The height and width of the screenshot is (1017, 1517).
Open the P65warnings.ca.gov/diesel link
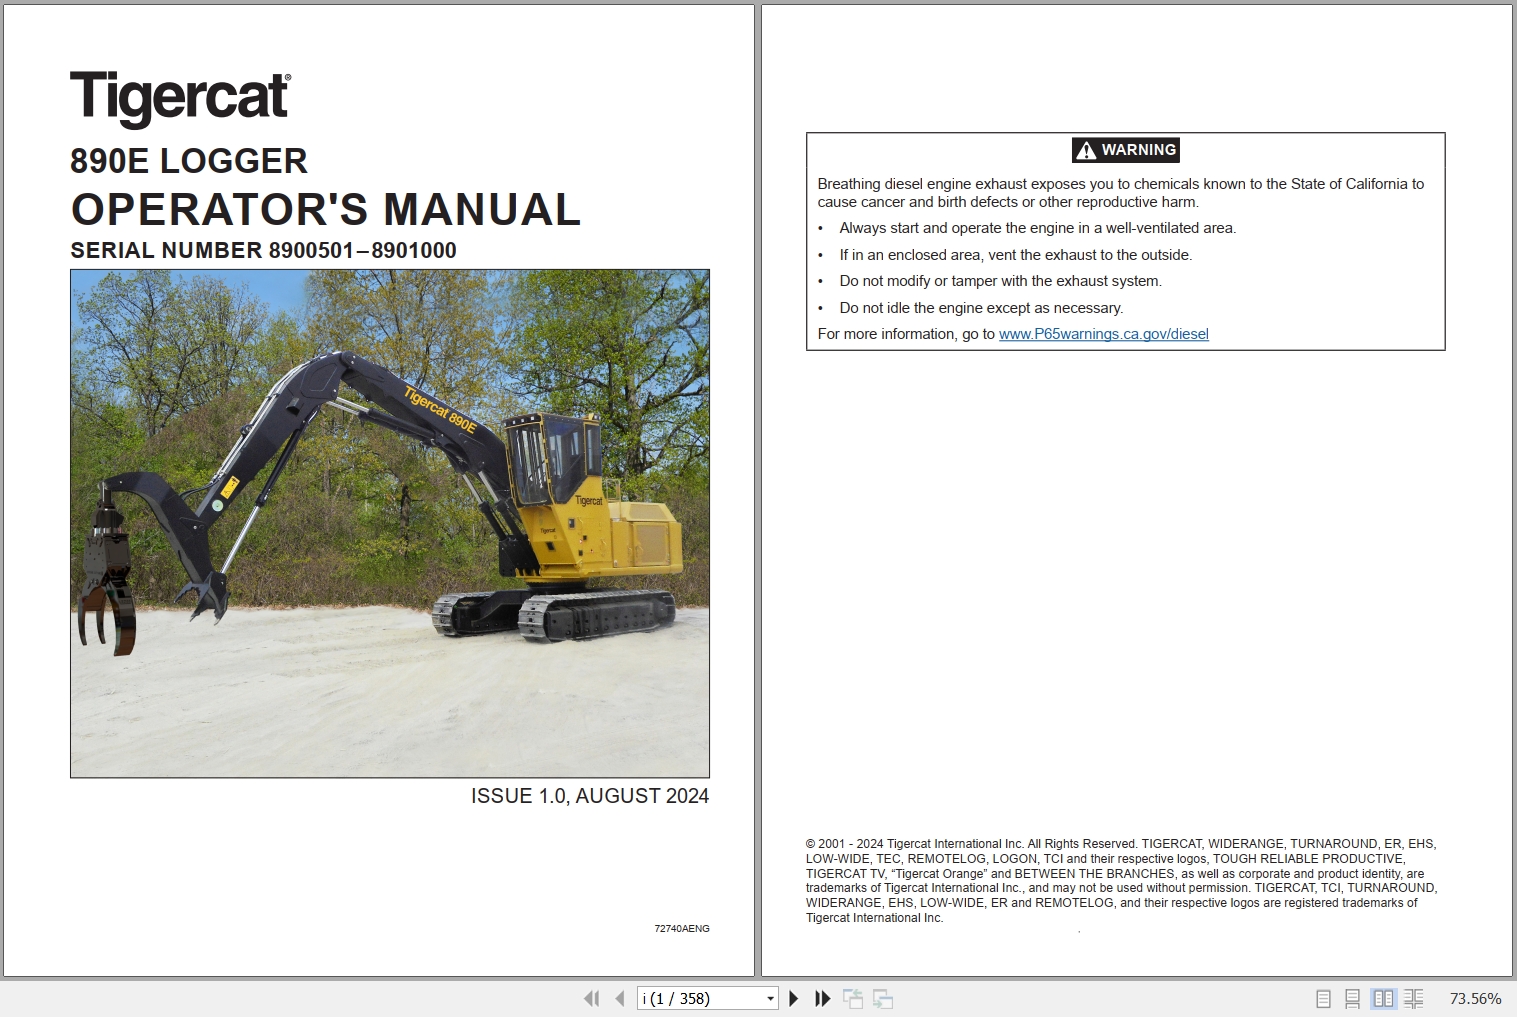pos(1103,334)
